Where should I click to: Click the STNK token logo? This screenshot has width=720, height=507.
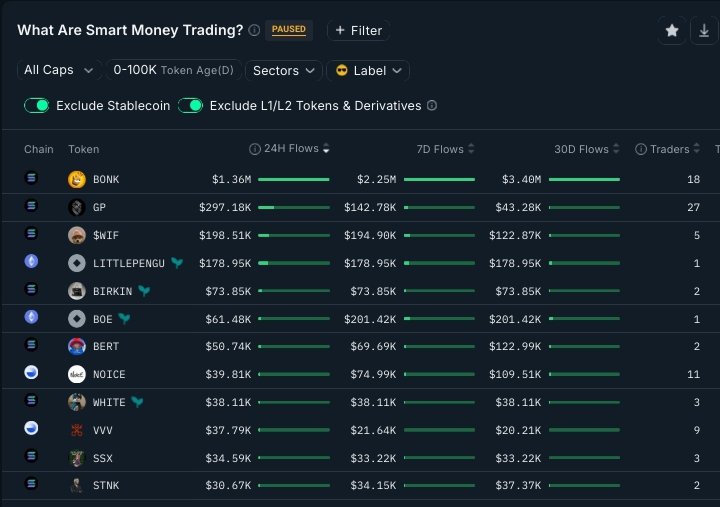click(77, 485)
